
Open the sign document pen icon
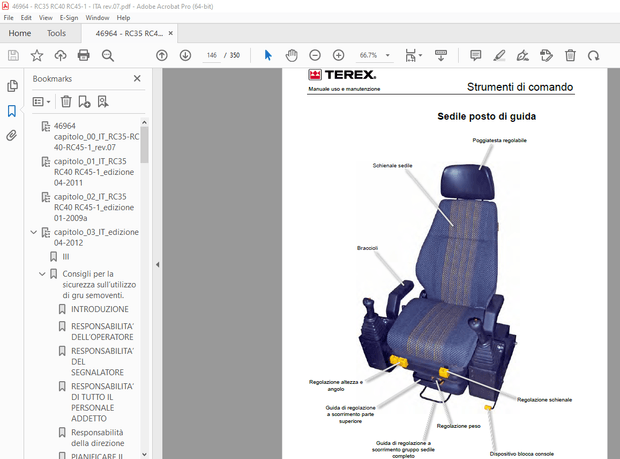[522, 55]
